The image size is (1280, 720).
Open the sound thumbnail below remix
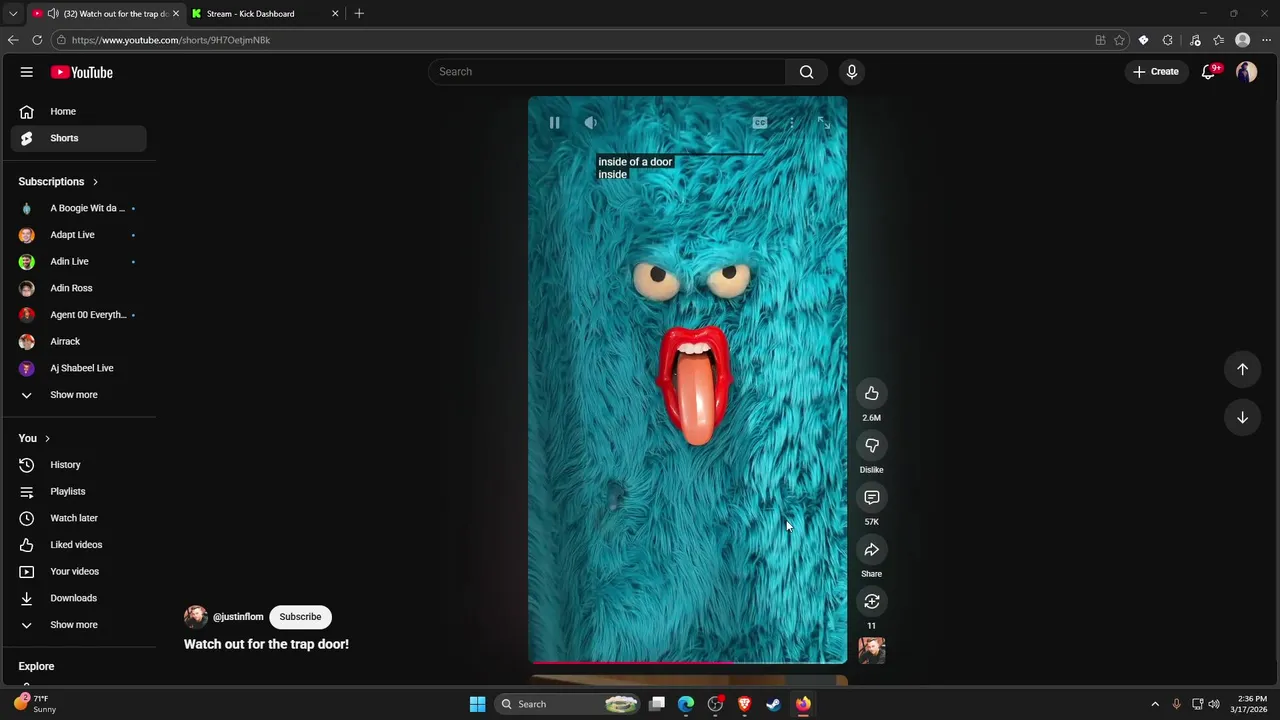(872, 650)
